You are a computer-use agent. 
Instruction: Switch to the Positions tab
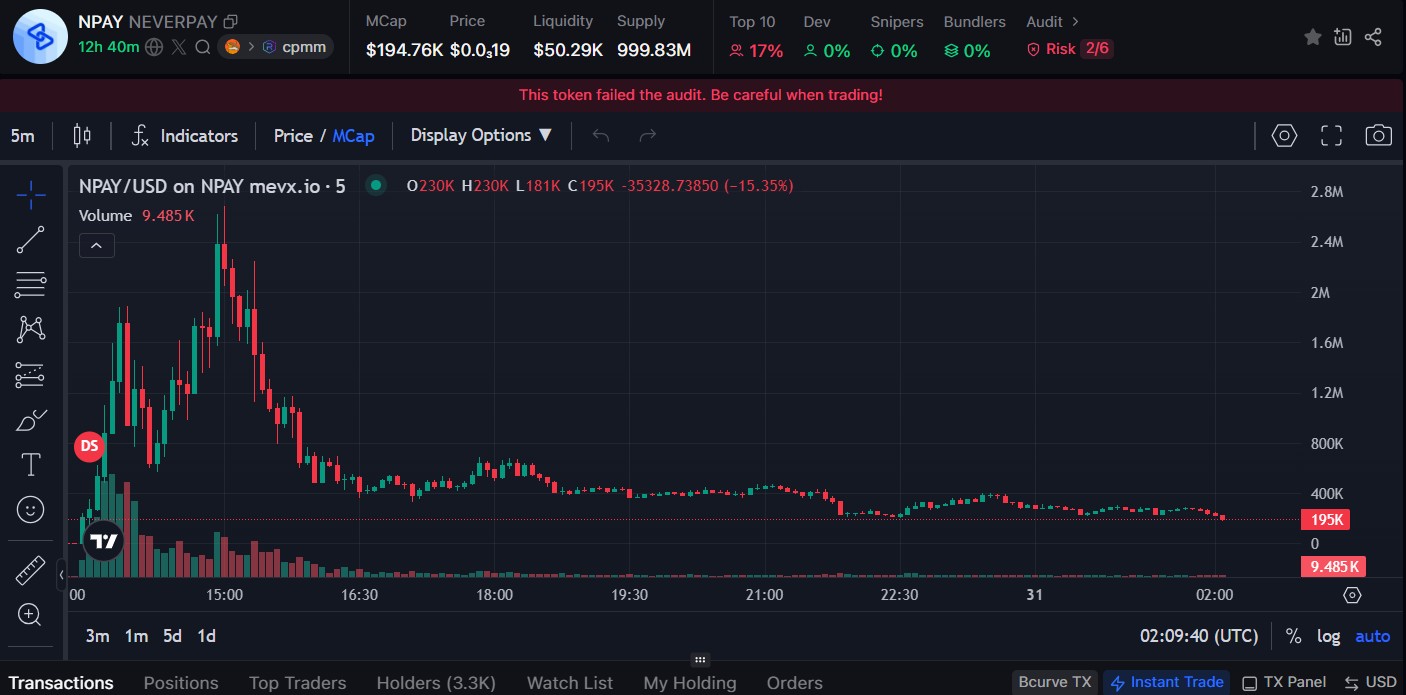(x=181, y=683)
